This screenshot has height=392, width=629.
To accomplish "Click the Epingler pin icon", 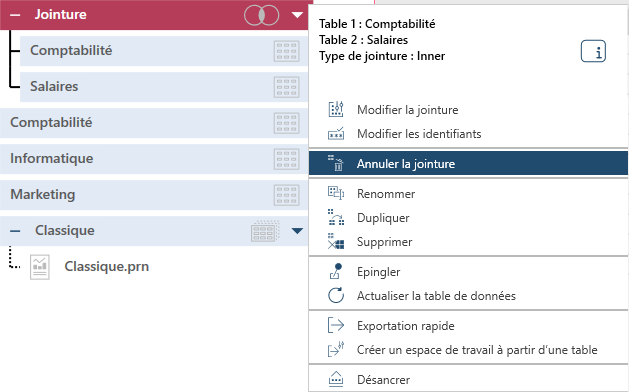I will point(336,271).
